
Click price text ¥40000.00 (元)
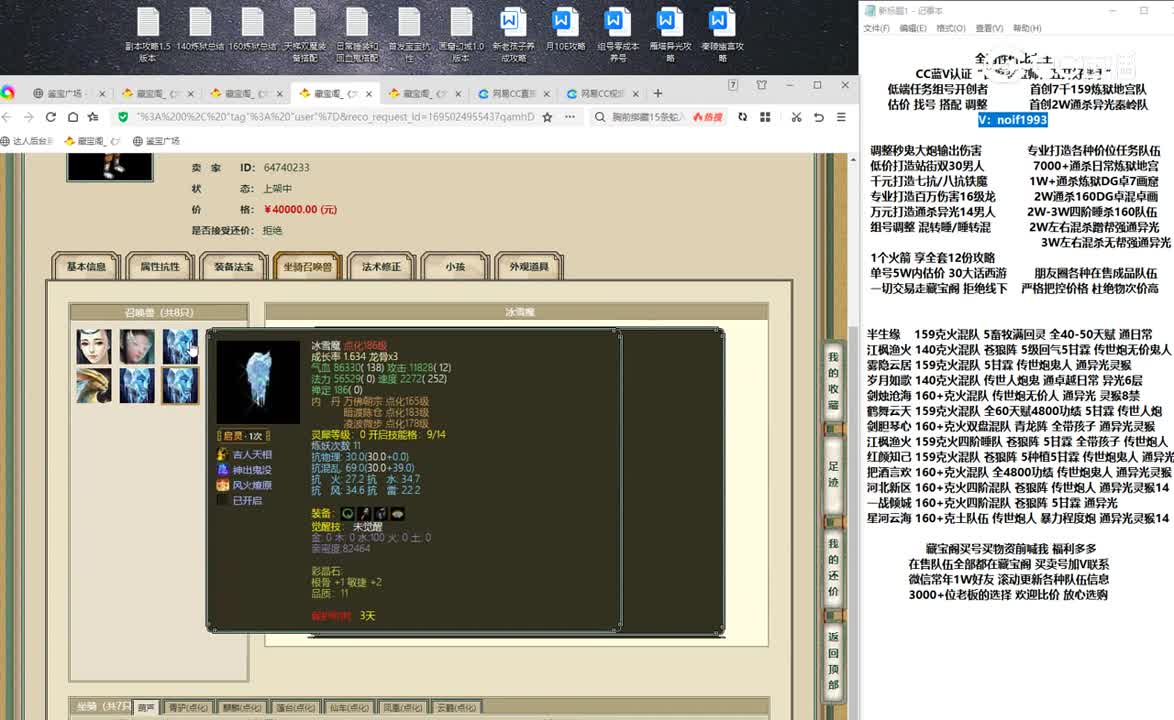click(300, 210)
